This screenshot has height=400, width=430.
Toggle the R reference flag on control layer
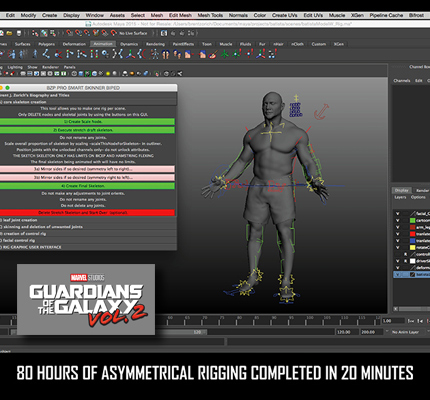click(x=405, y=254)
